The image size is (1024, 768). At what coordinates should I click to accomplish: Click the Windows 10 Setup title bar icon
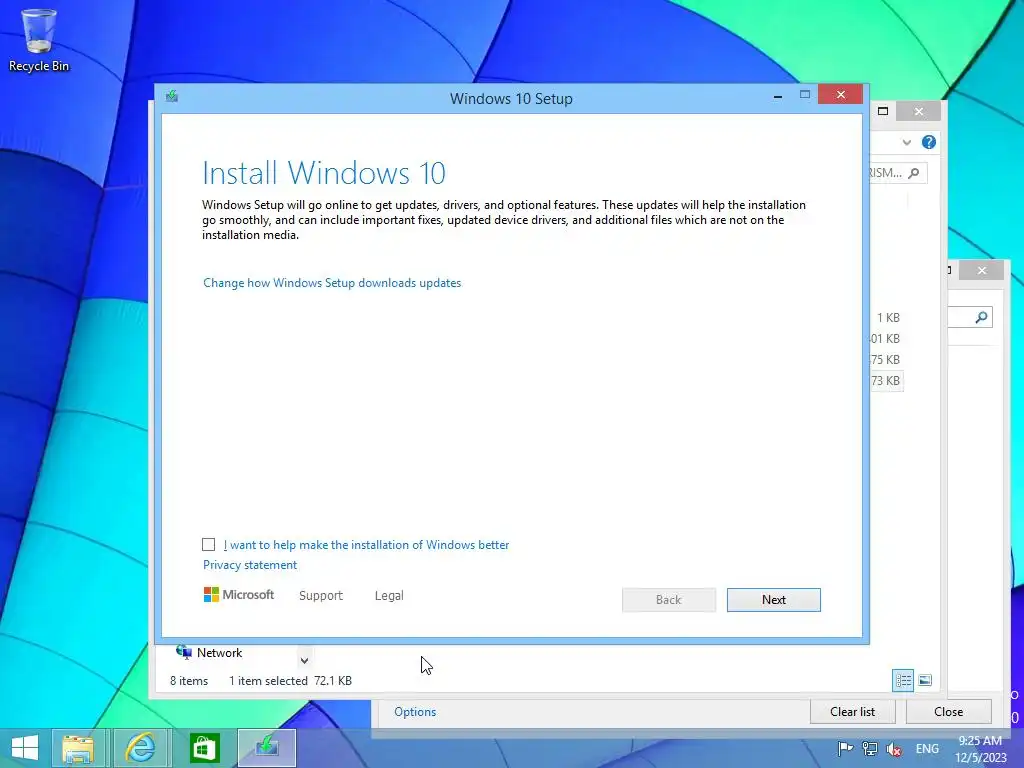tap(172, 97)
